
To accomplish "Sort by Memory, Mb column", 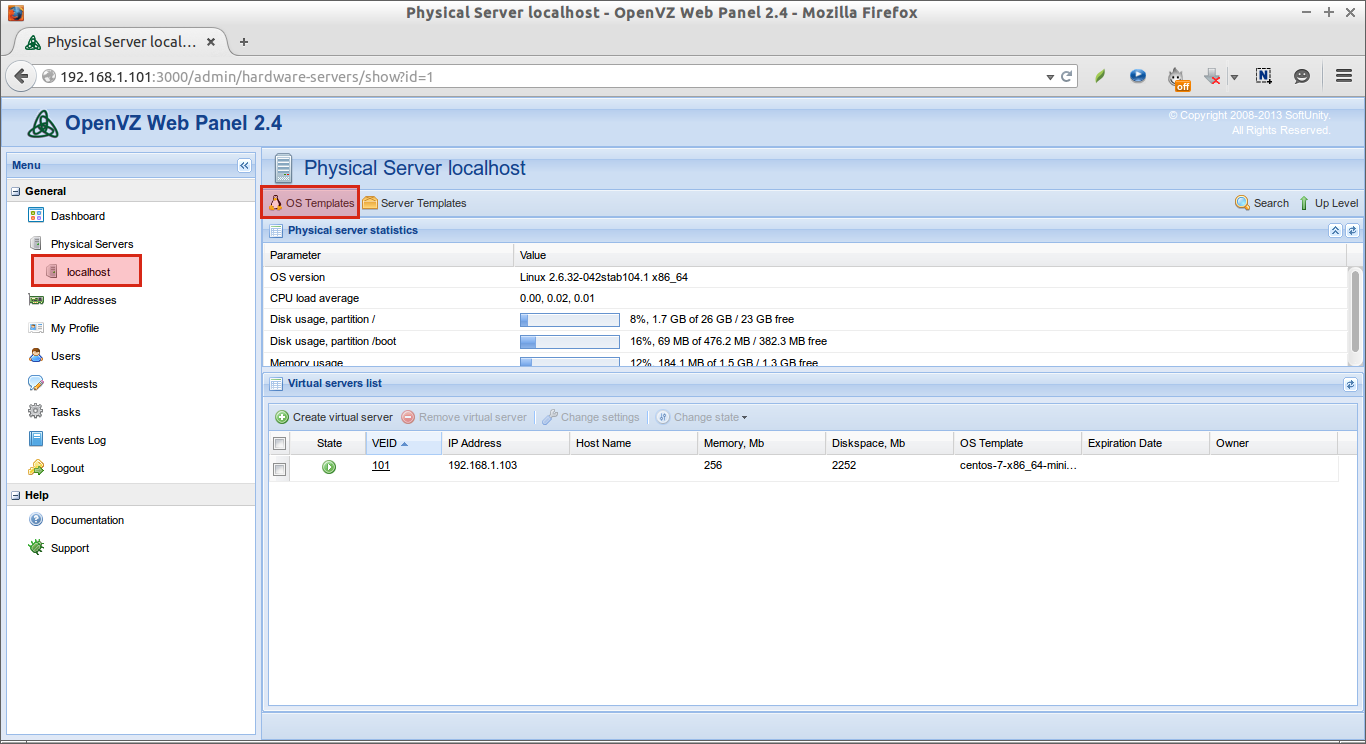I will click(761, 443).
